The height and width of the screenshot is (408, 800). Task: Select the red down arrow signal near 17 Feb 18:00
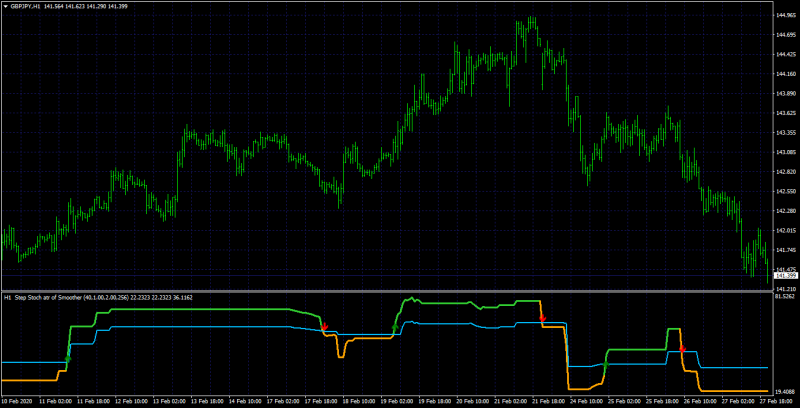[325, 326]
